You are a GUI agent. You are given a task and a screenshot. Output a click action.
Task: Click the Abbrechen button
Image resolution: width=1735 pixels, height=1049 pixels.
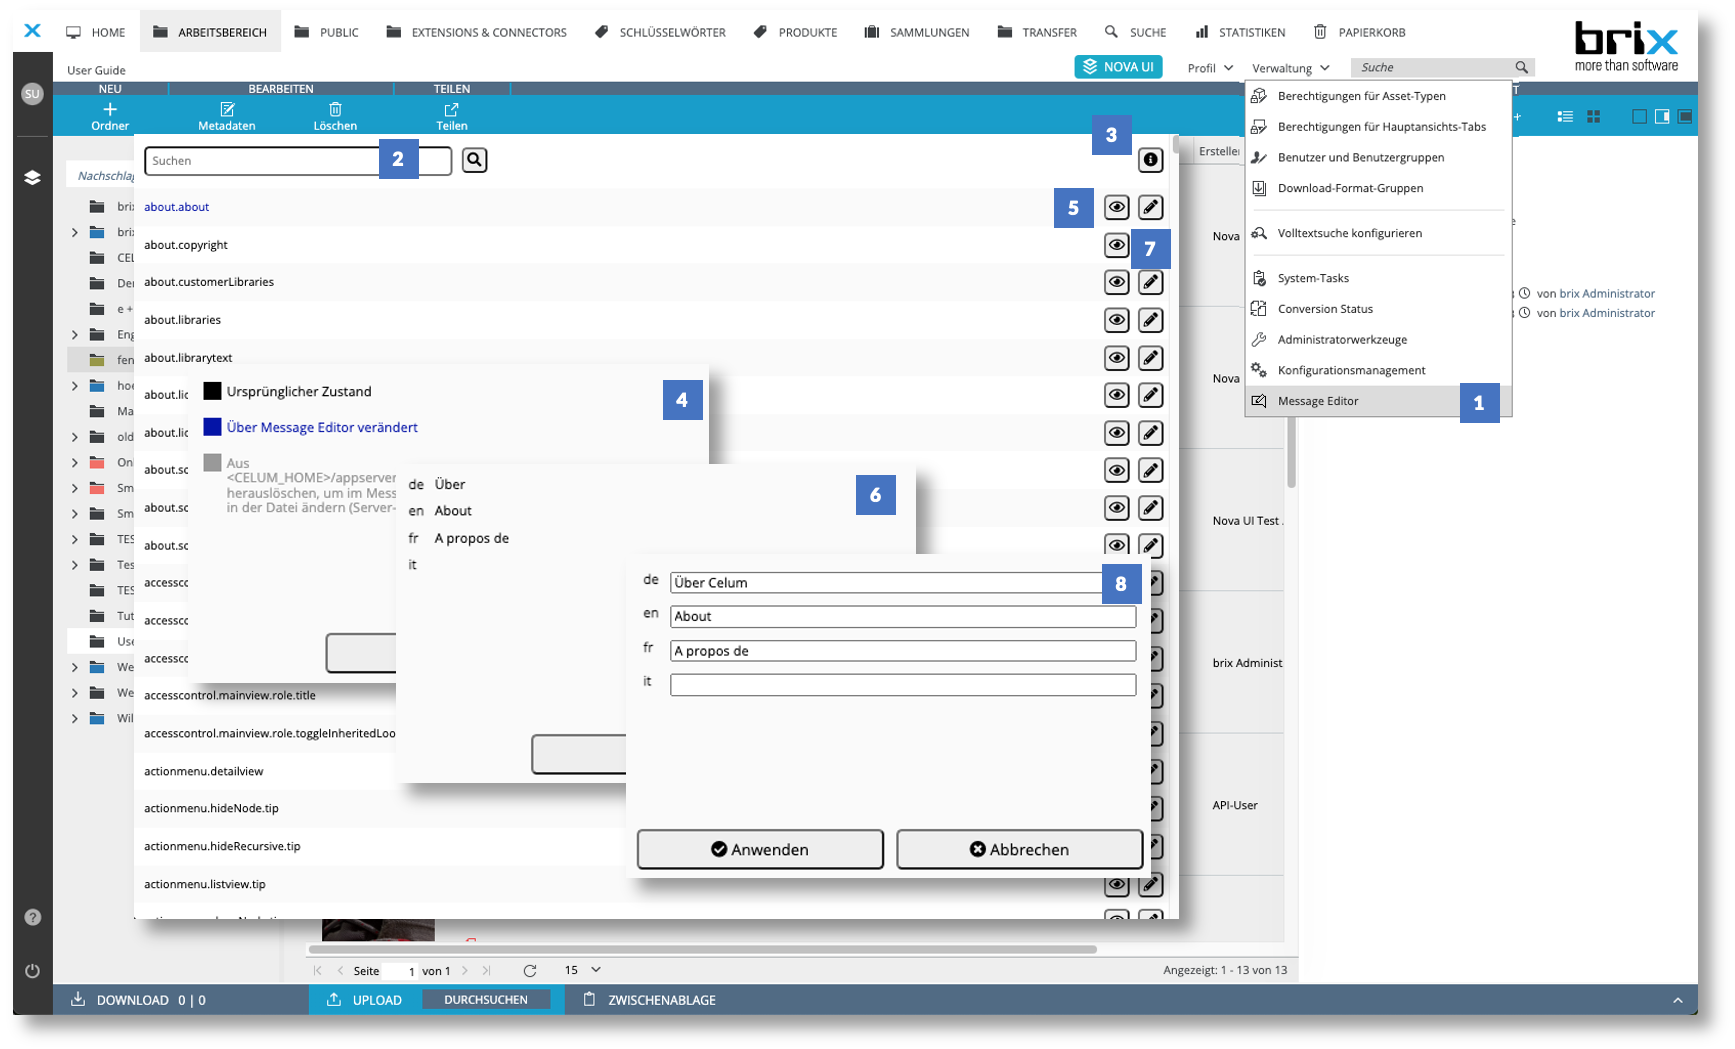1019,849
